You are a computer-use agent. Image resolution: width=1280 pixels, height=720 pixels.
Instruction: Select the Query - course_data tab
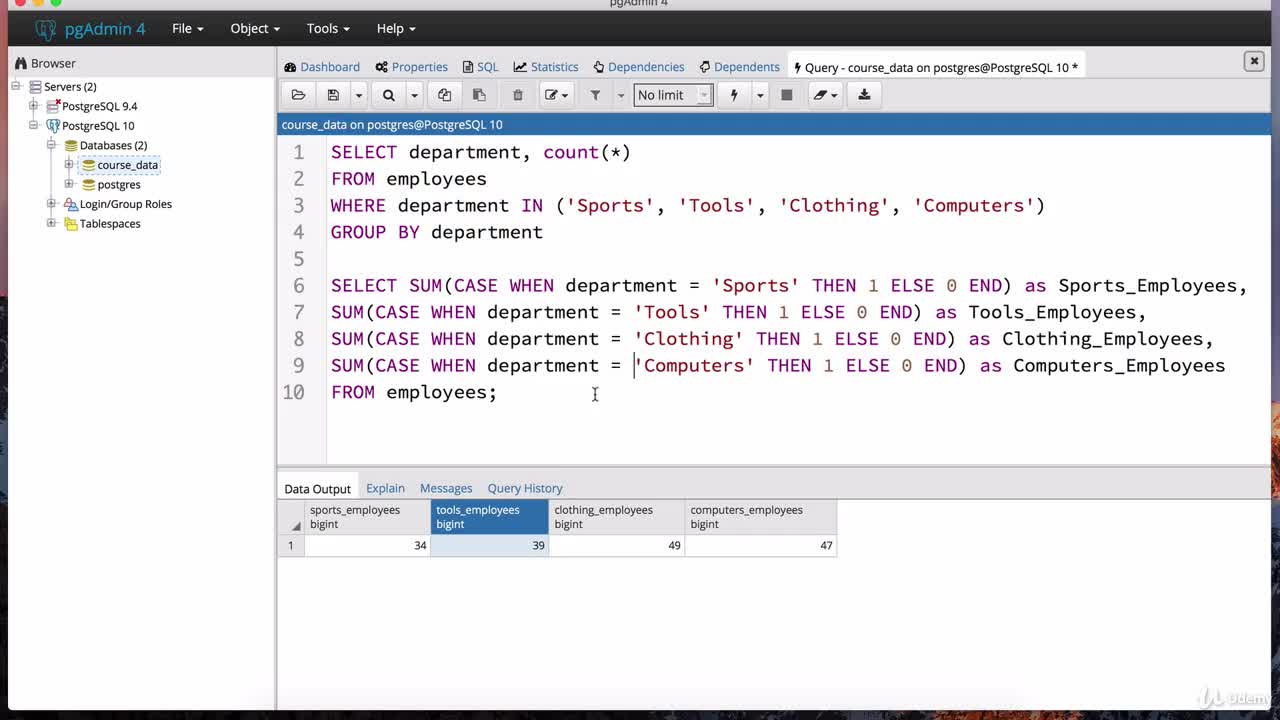pyautogui.click(x=936, y=67)
